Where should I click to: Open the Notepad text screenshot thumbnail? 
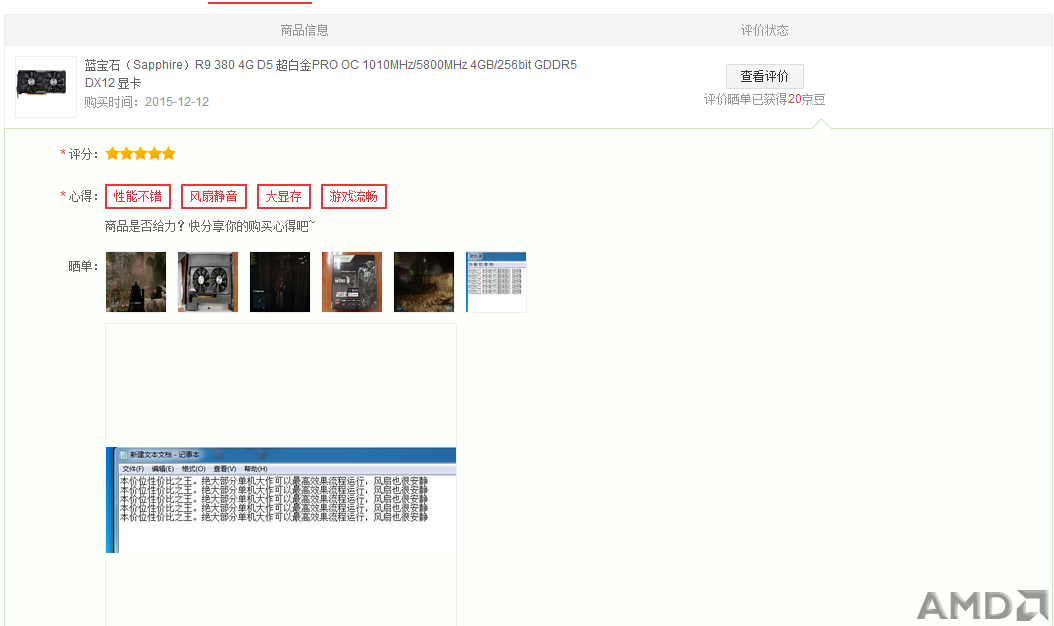click(496, 282)
